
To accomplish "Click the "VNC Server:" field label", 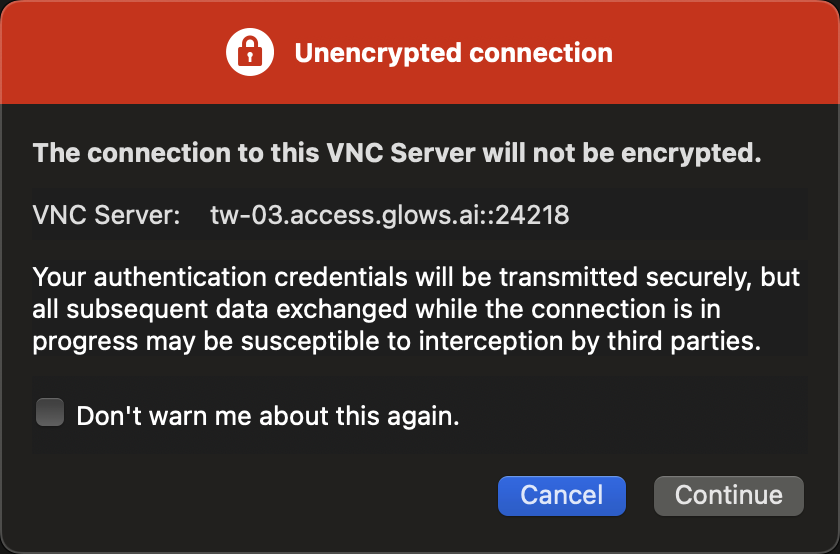I will pyautogui.click(x=106, y=215).
